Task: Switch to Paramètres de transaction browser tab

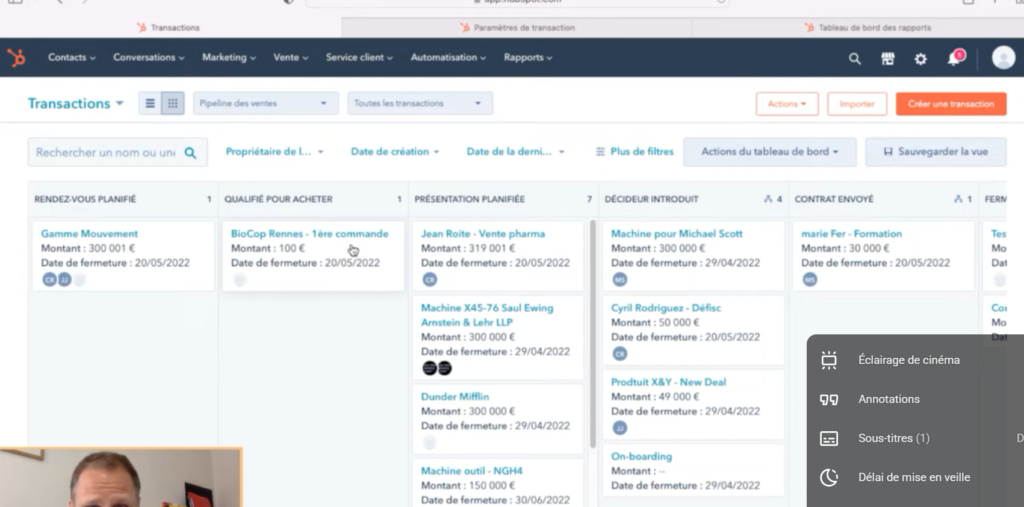Action: pyautogui.click(x=516, y=27)
